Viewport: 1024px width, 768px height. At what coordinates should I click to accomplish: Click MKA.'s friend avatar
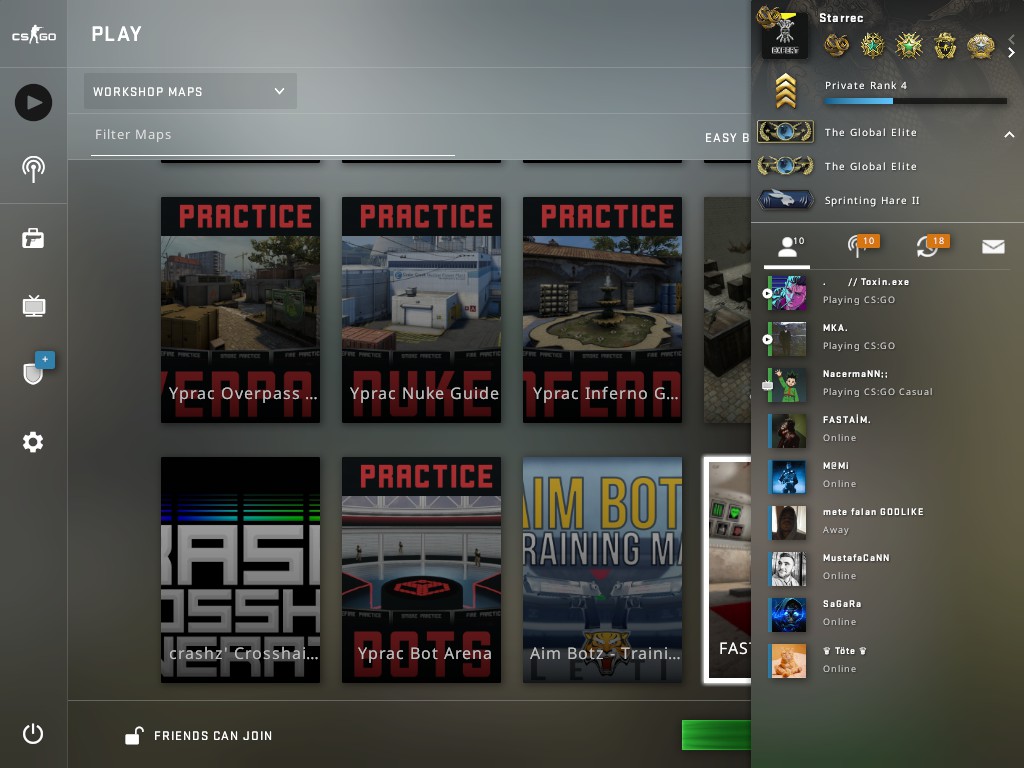pyautogui.click(x=788, y=339)
